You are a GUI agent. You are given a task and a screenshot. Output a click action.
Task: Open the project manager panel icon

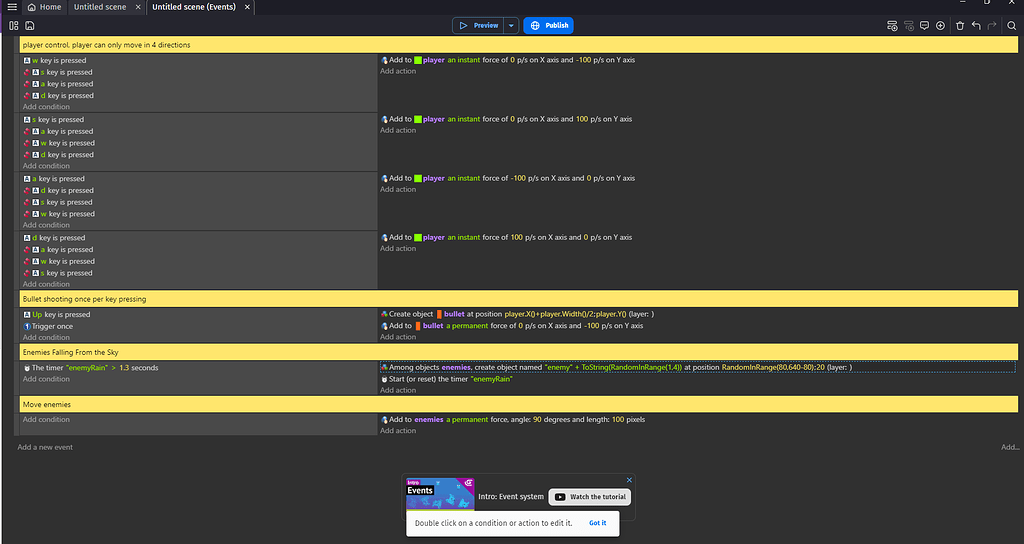pyautogui.click(x=14, y=25)
